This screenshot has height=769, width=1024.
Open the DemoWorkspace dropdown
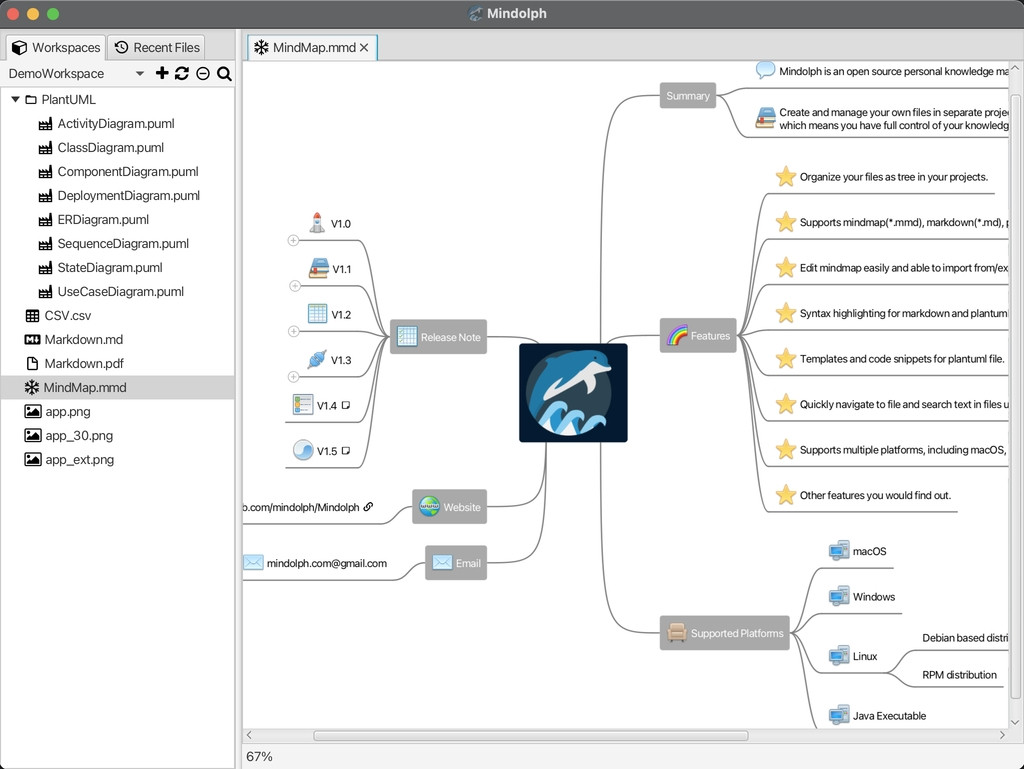point(140,74)
